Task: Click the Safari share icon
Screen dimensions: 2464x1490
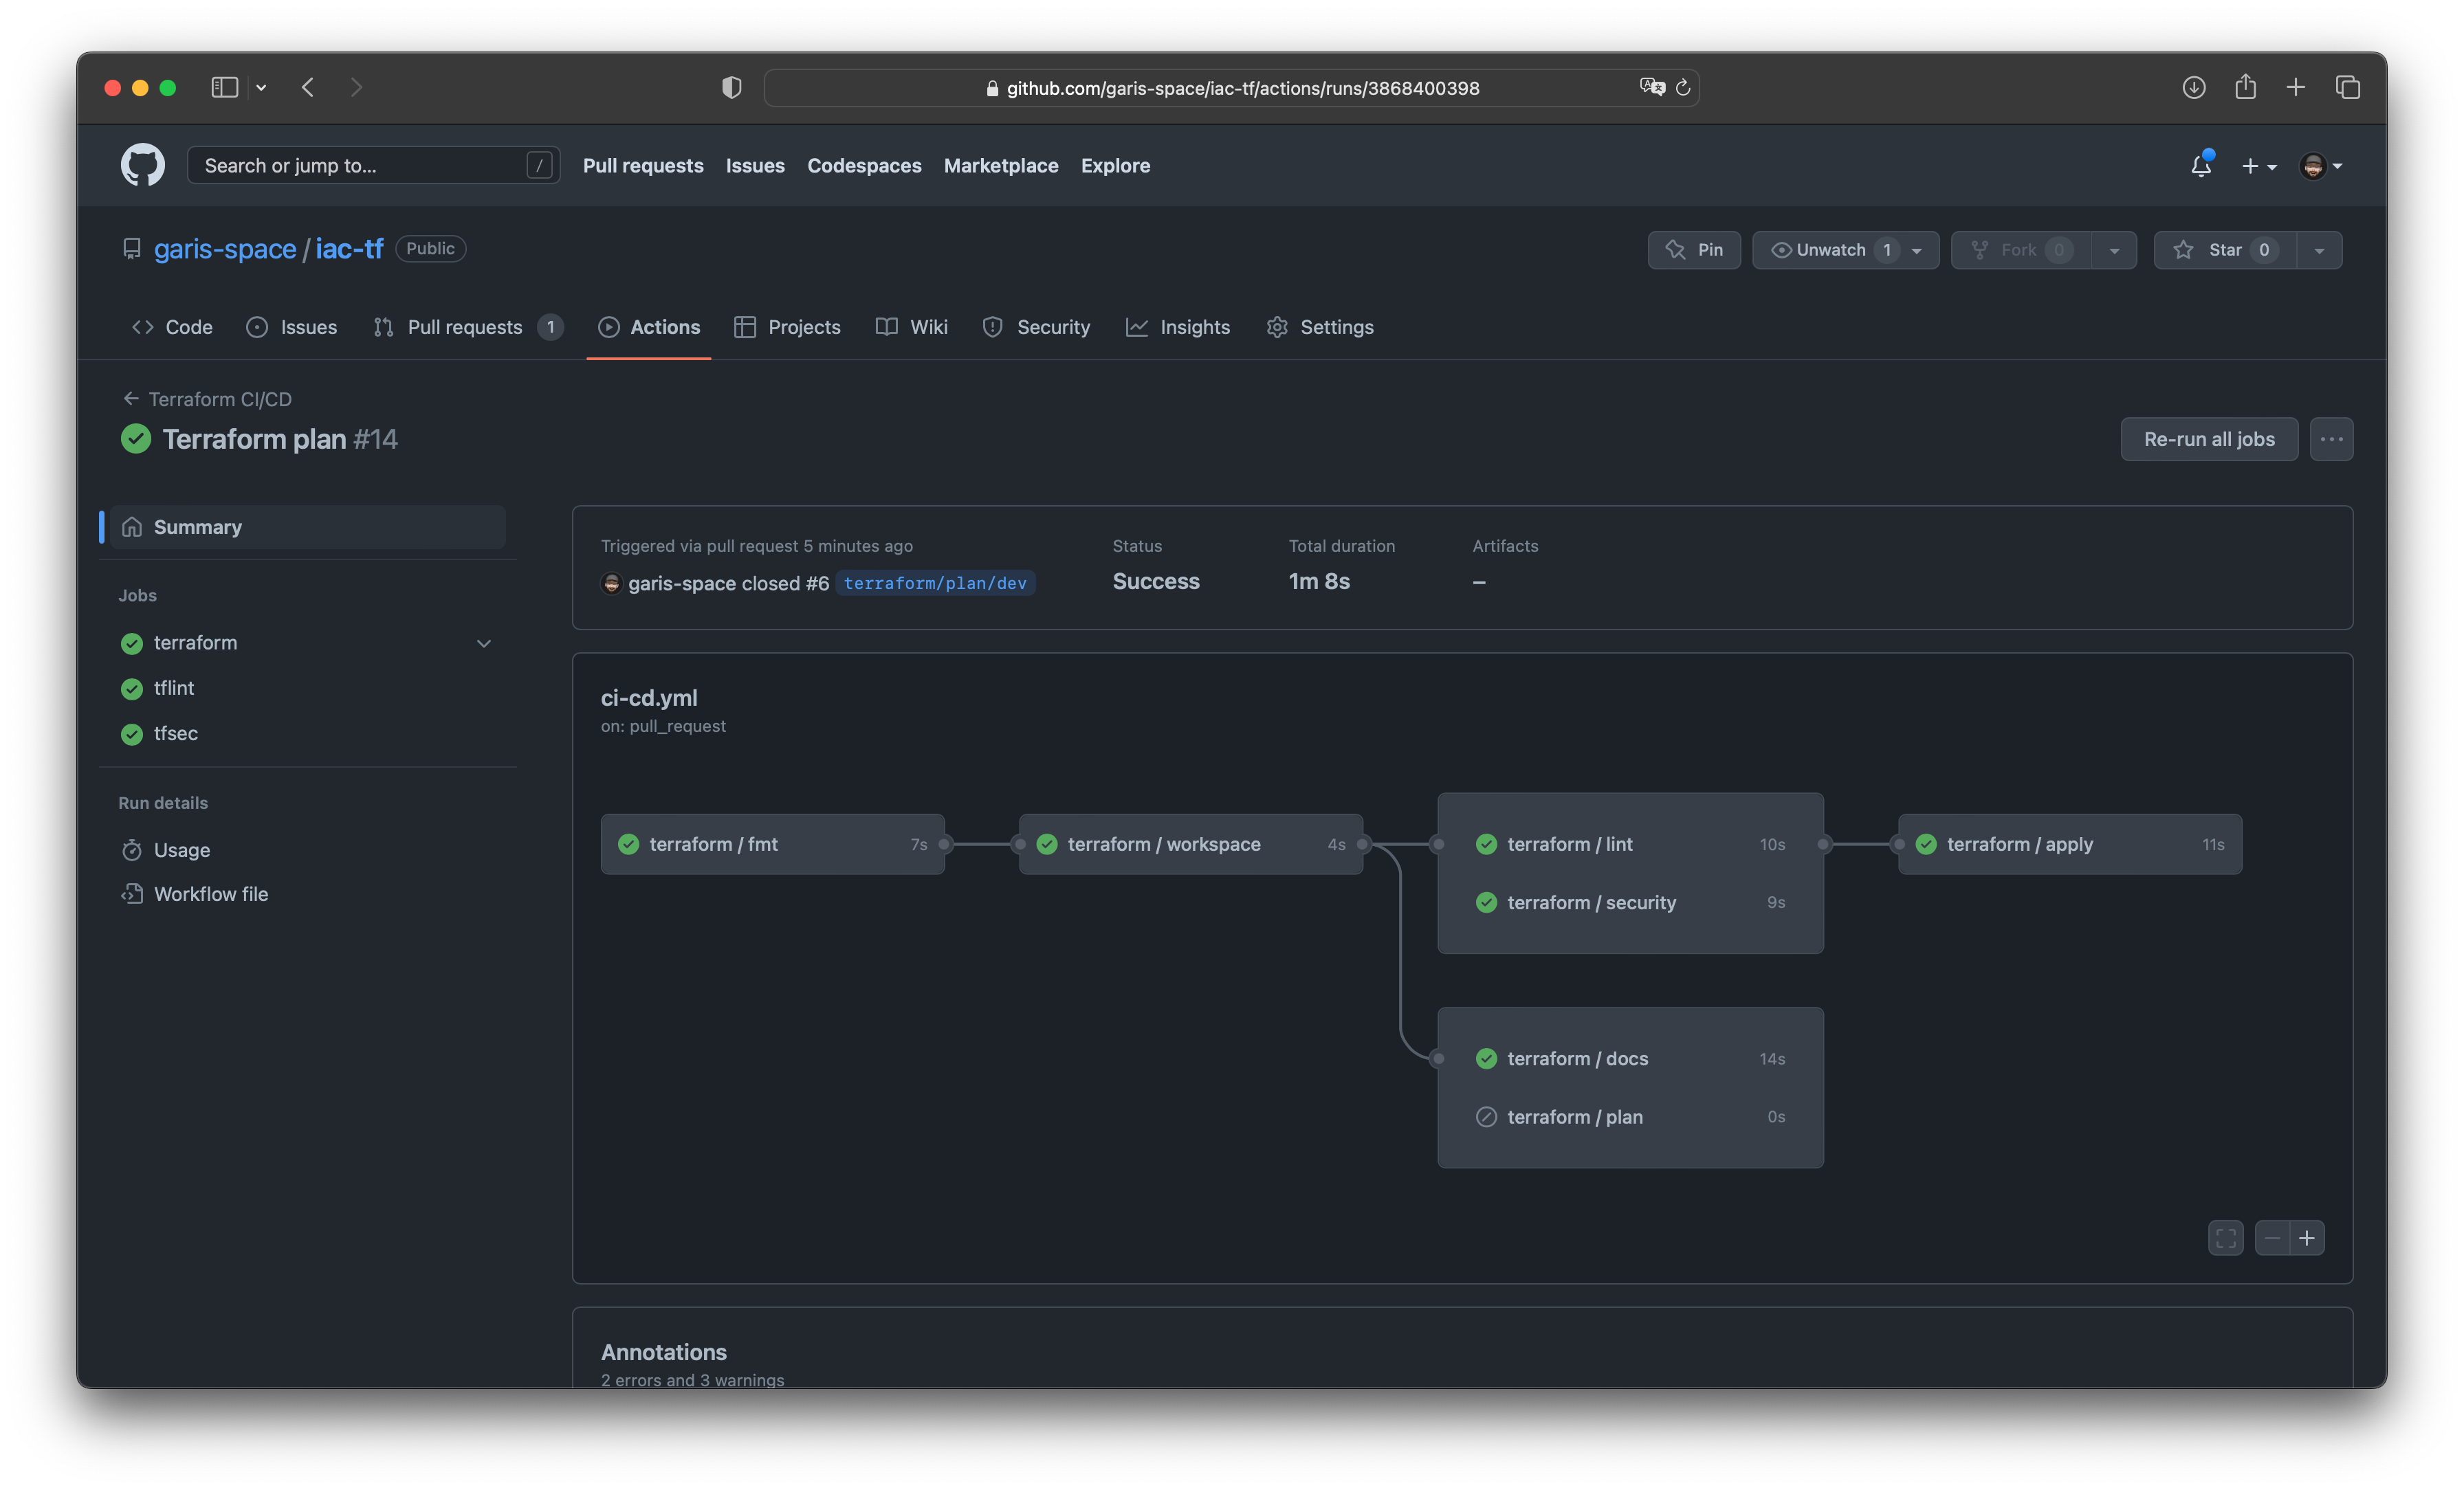Action: pyautogui.click(x=2245, y=88)
